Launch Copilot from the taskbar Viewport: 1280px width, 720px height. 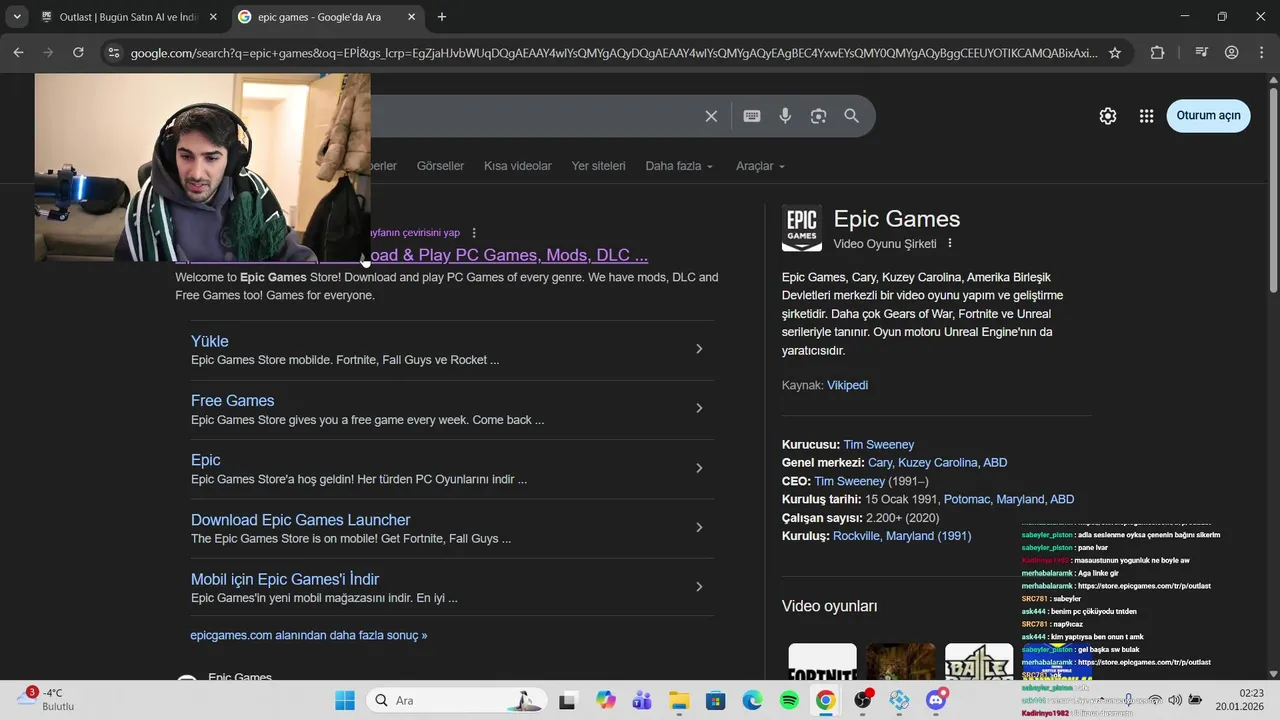[605, 700]
